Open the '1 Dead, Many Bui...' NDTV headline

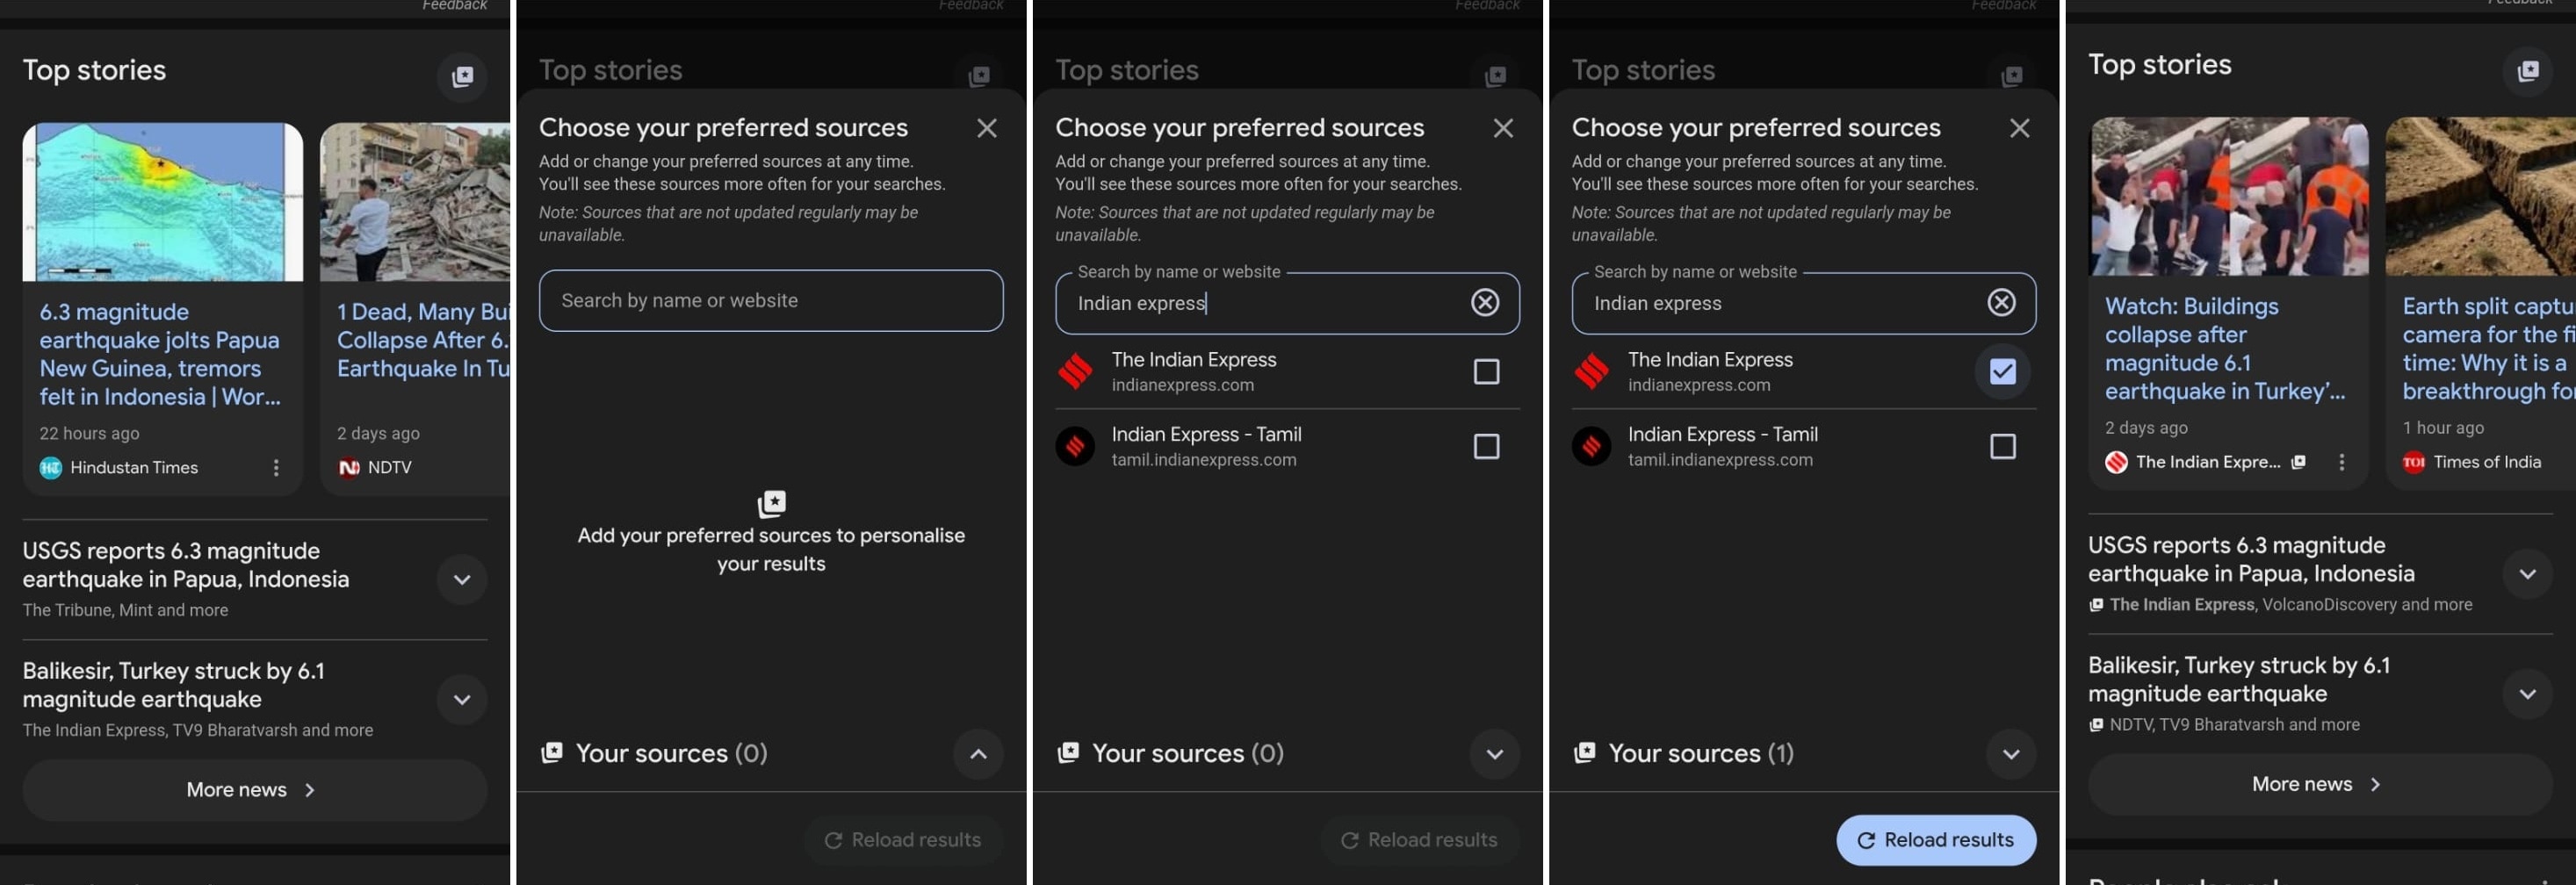point(423,340)
